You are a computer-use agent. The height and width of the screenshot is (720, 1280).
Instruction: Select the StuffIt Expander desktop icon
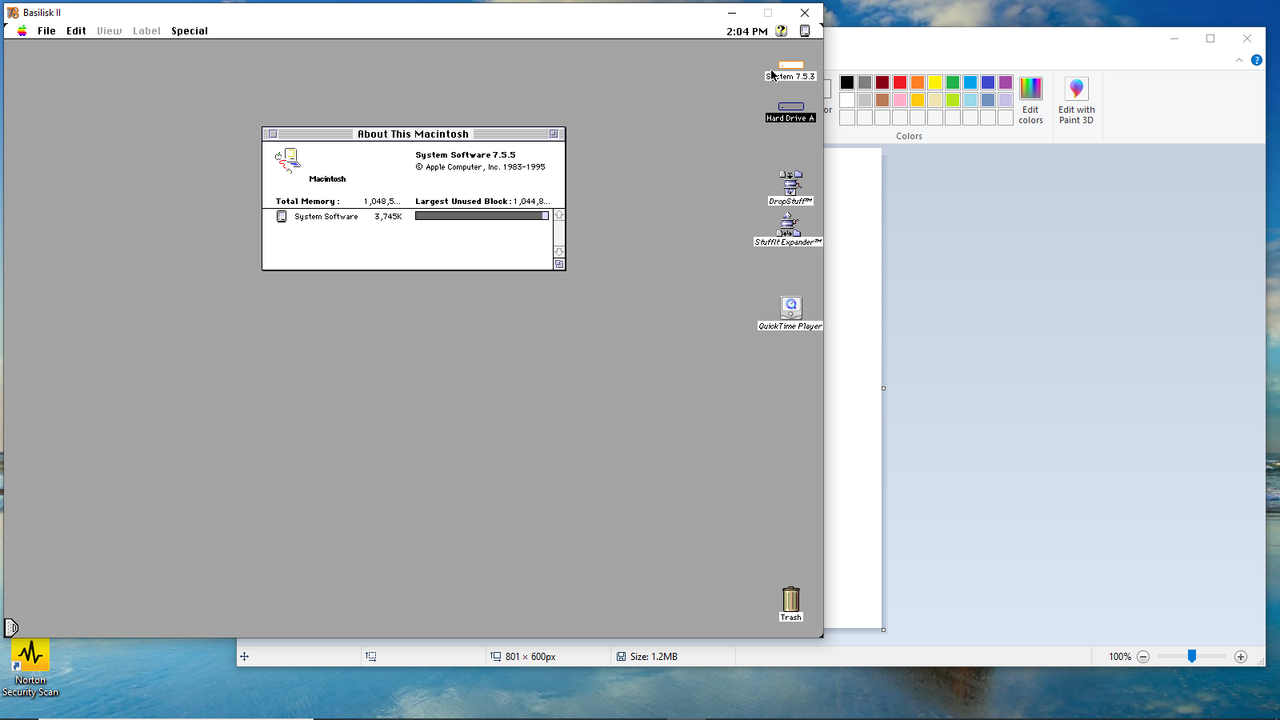[x=789, y=224]
